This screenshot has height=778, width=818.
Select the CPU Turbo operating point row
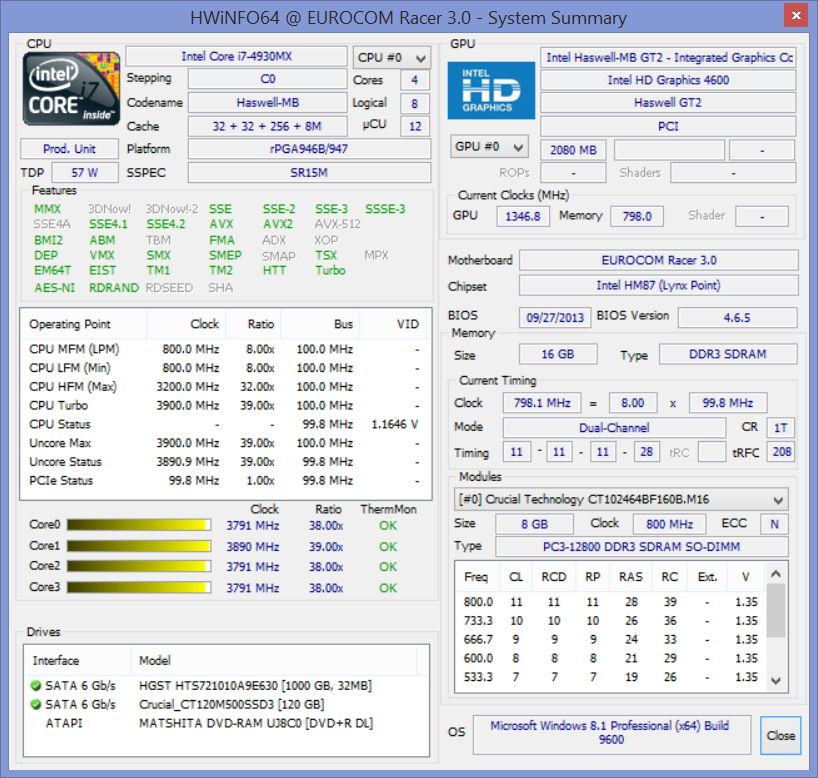coord(224,405)
